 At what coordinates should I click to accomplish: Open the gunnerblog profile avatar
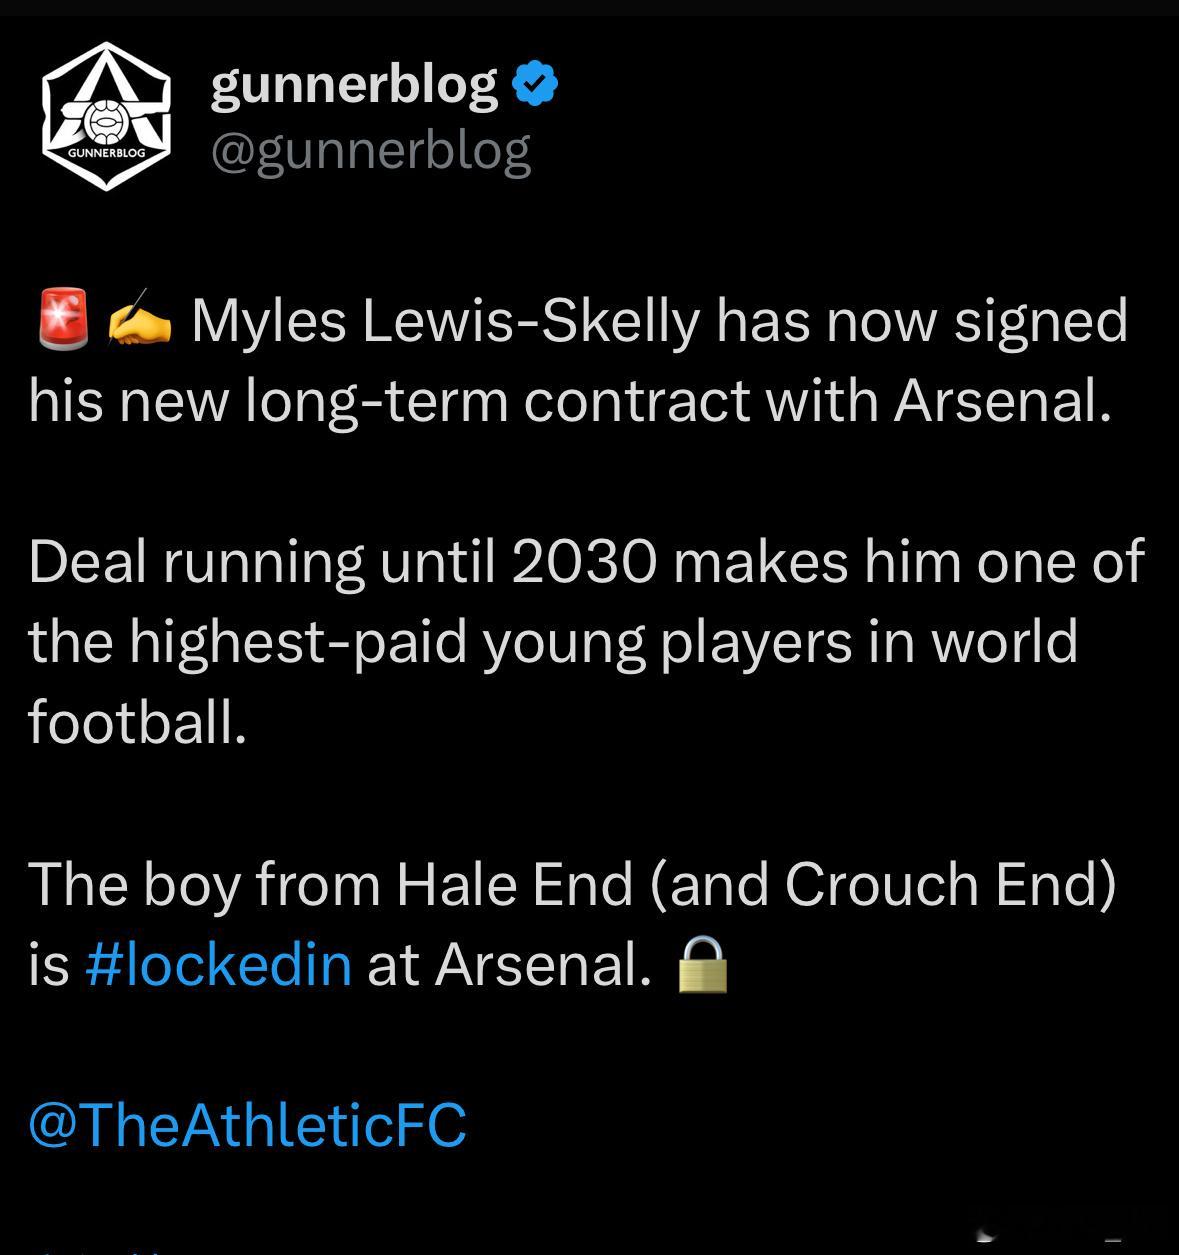107,117
